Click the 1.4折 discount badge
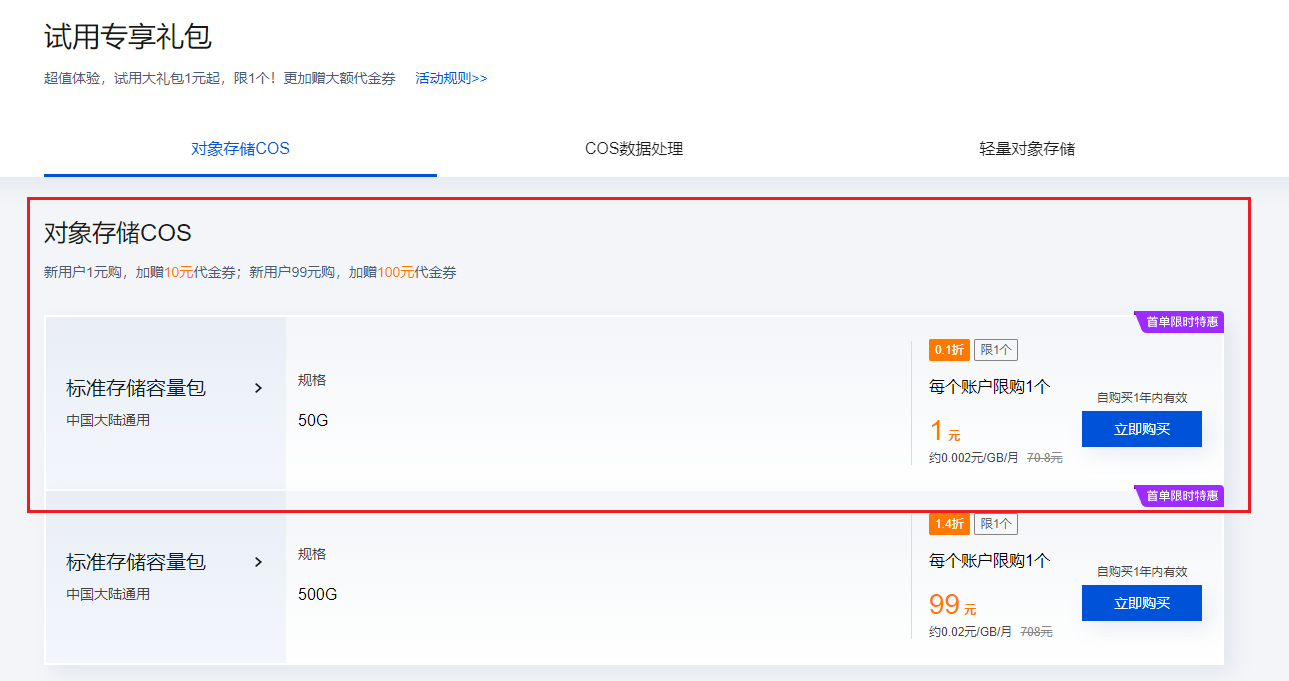1289x681 pixels. 949,524
